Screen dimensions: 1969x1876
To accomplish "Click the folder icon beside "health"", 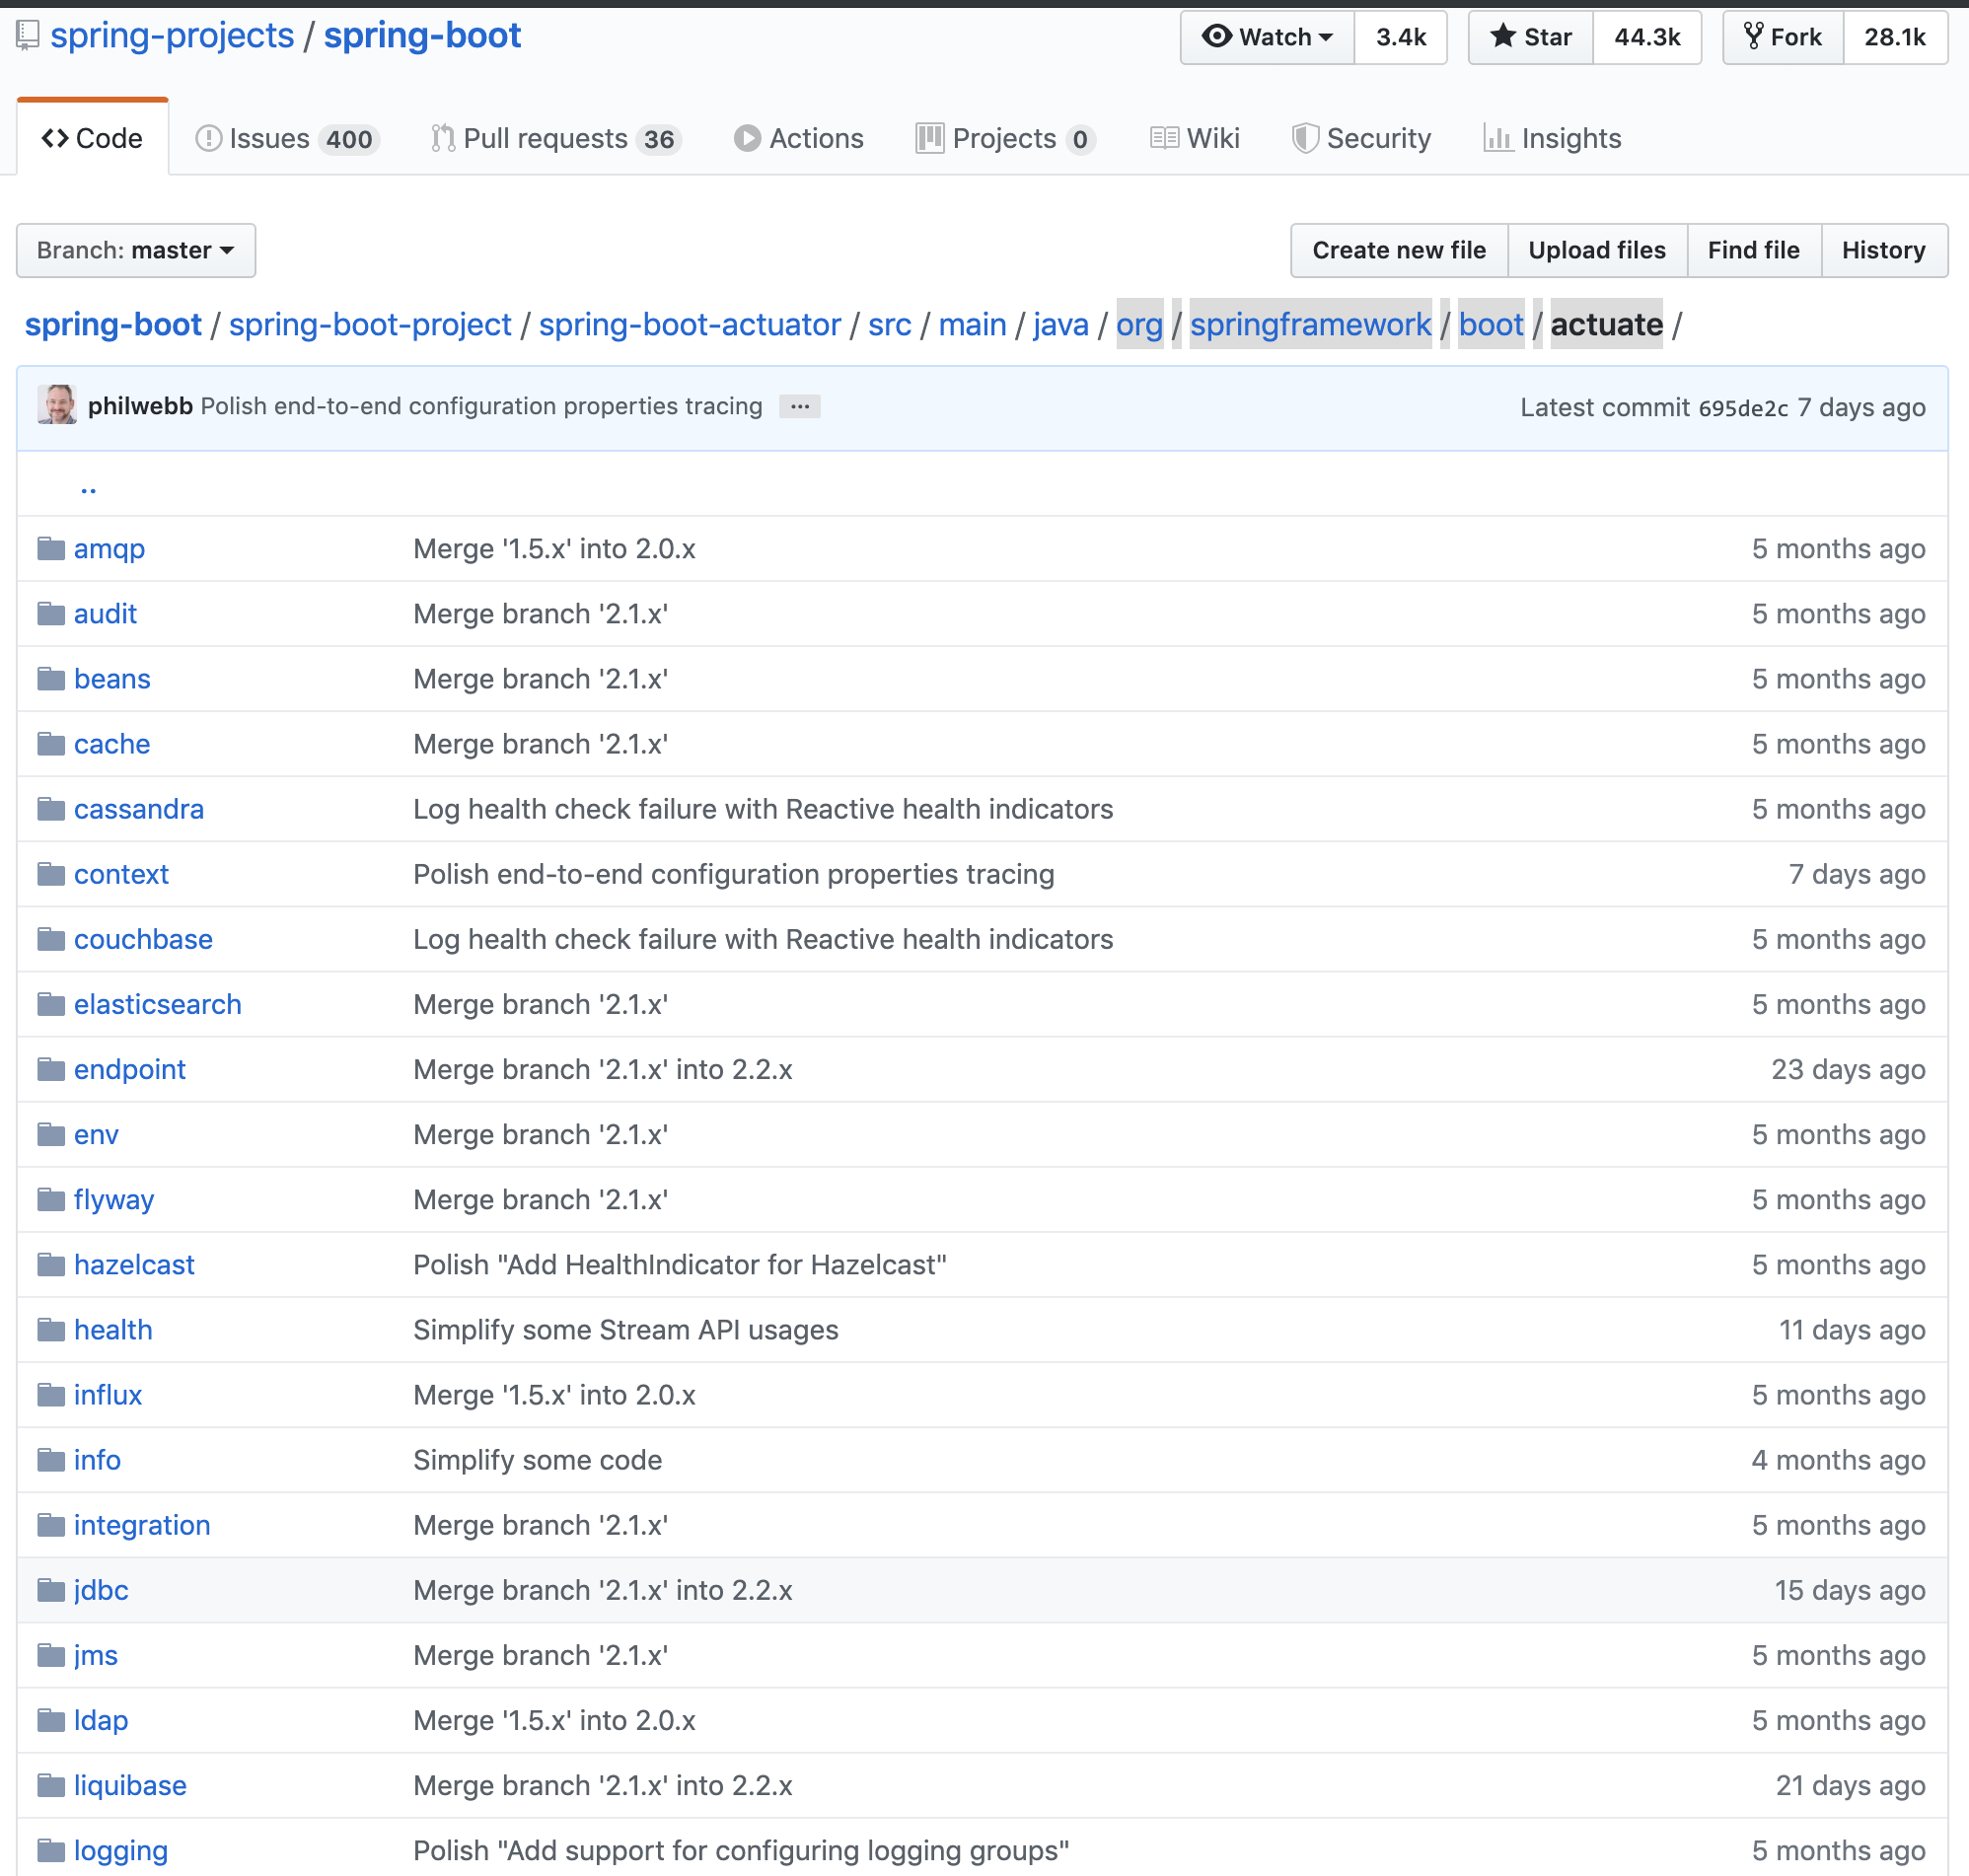I will point(50,1329).
